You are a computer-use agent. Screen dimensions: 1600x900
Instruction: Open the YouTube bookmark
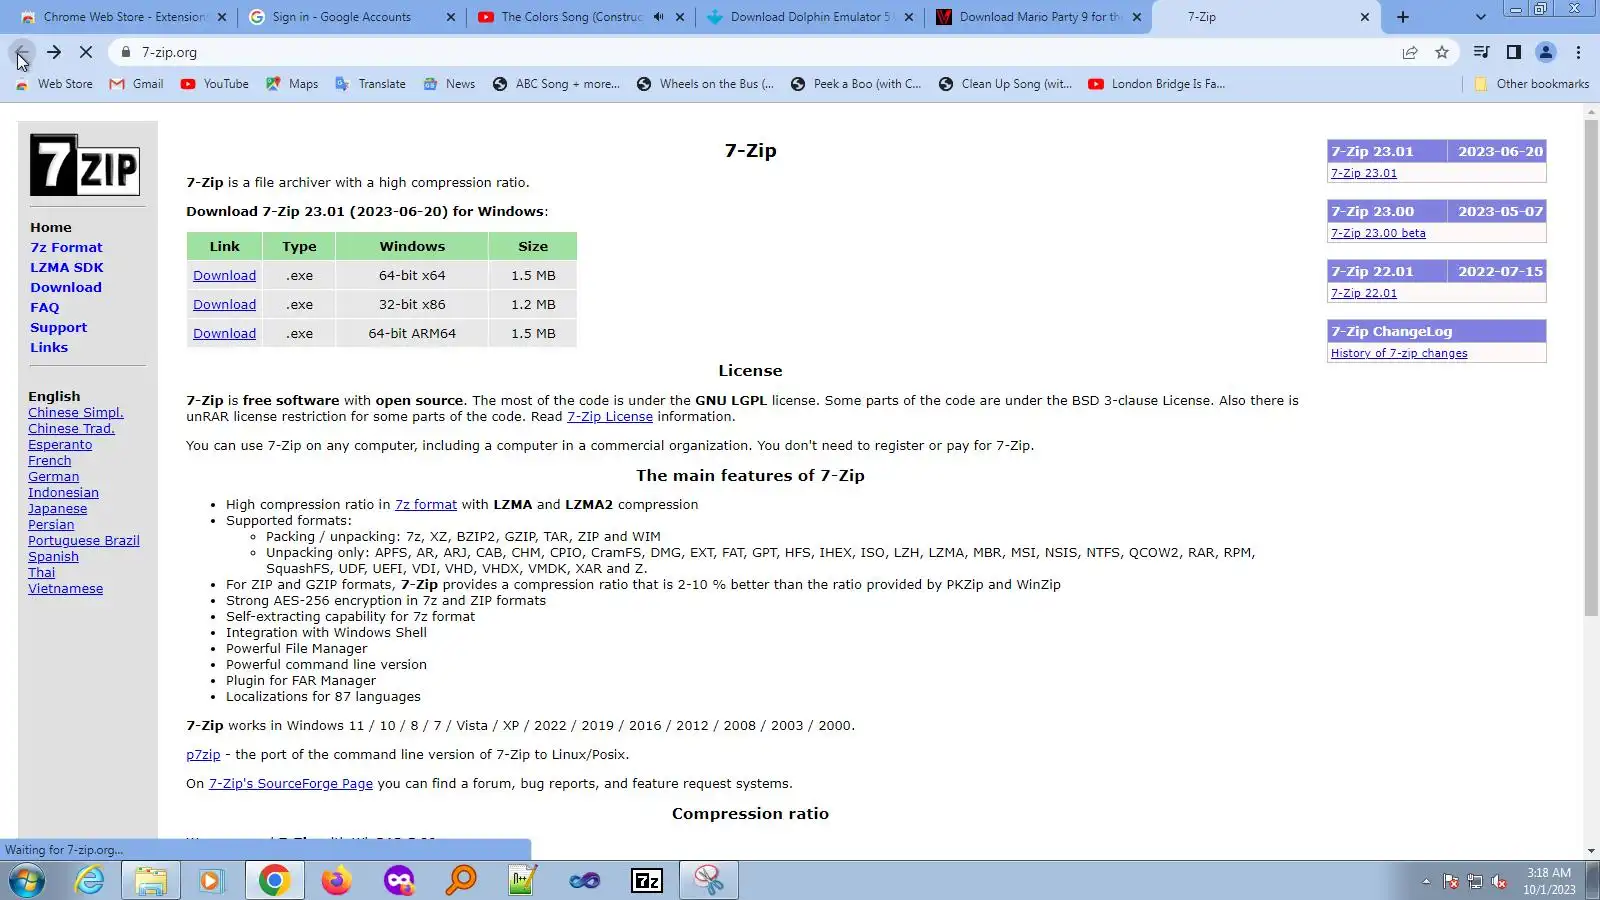point(215,84)
